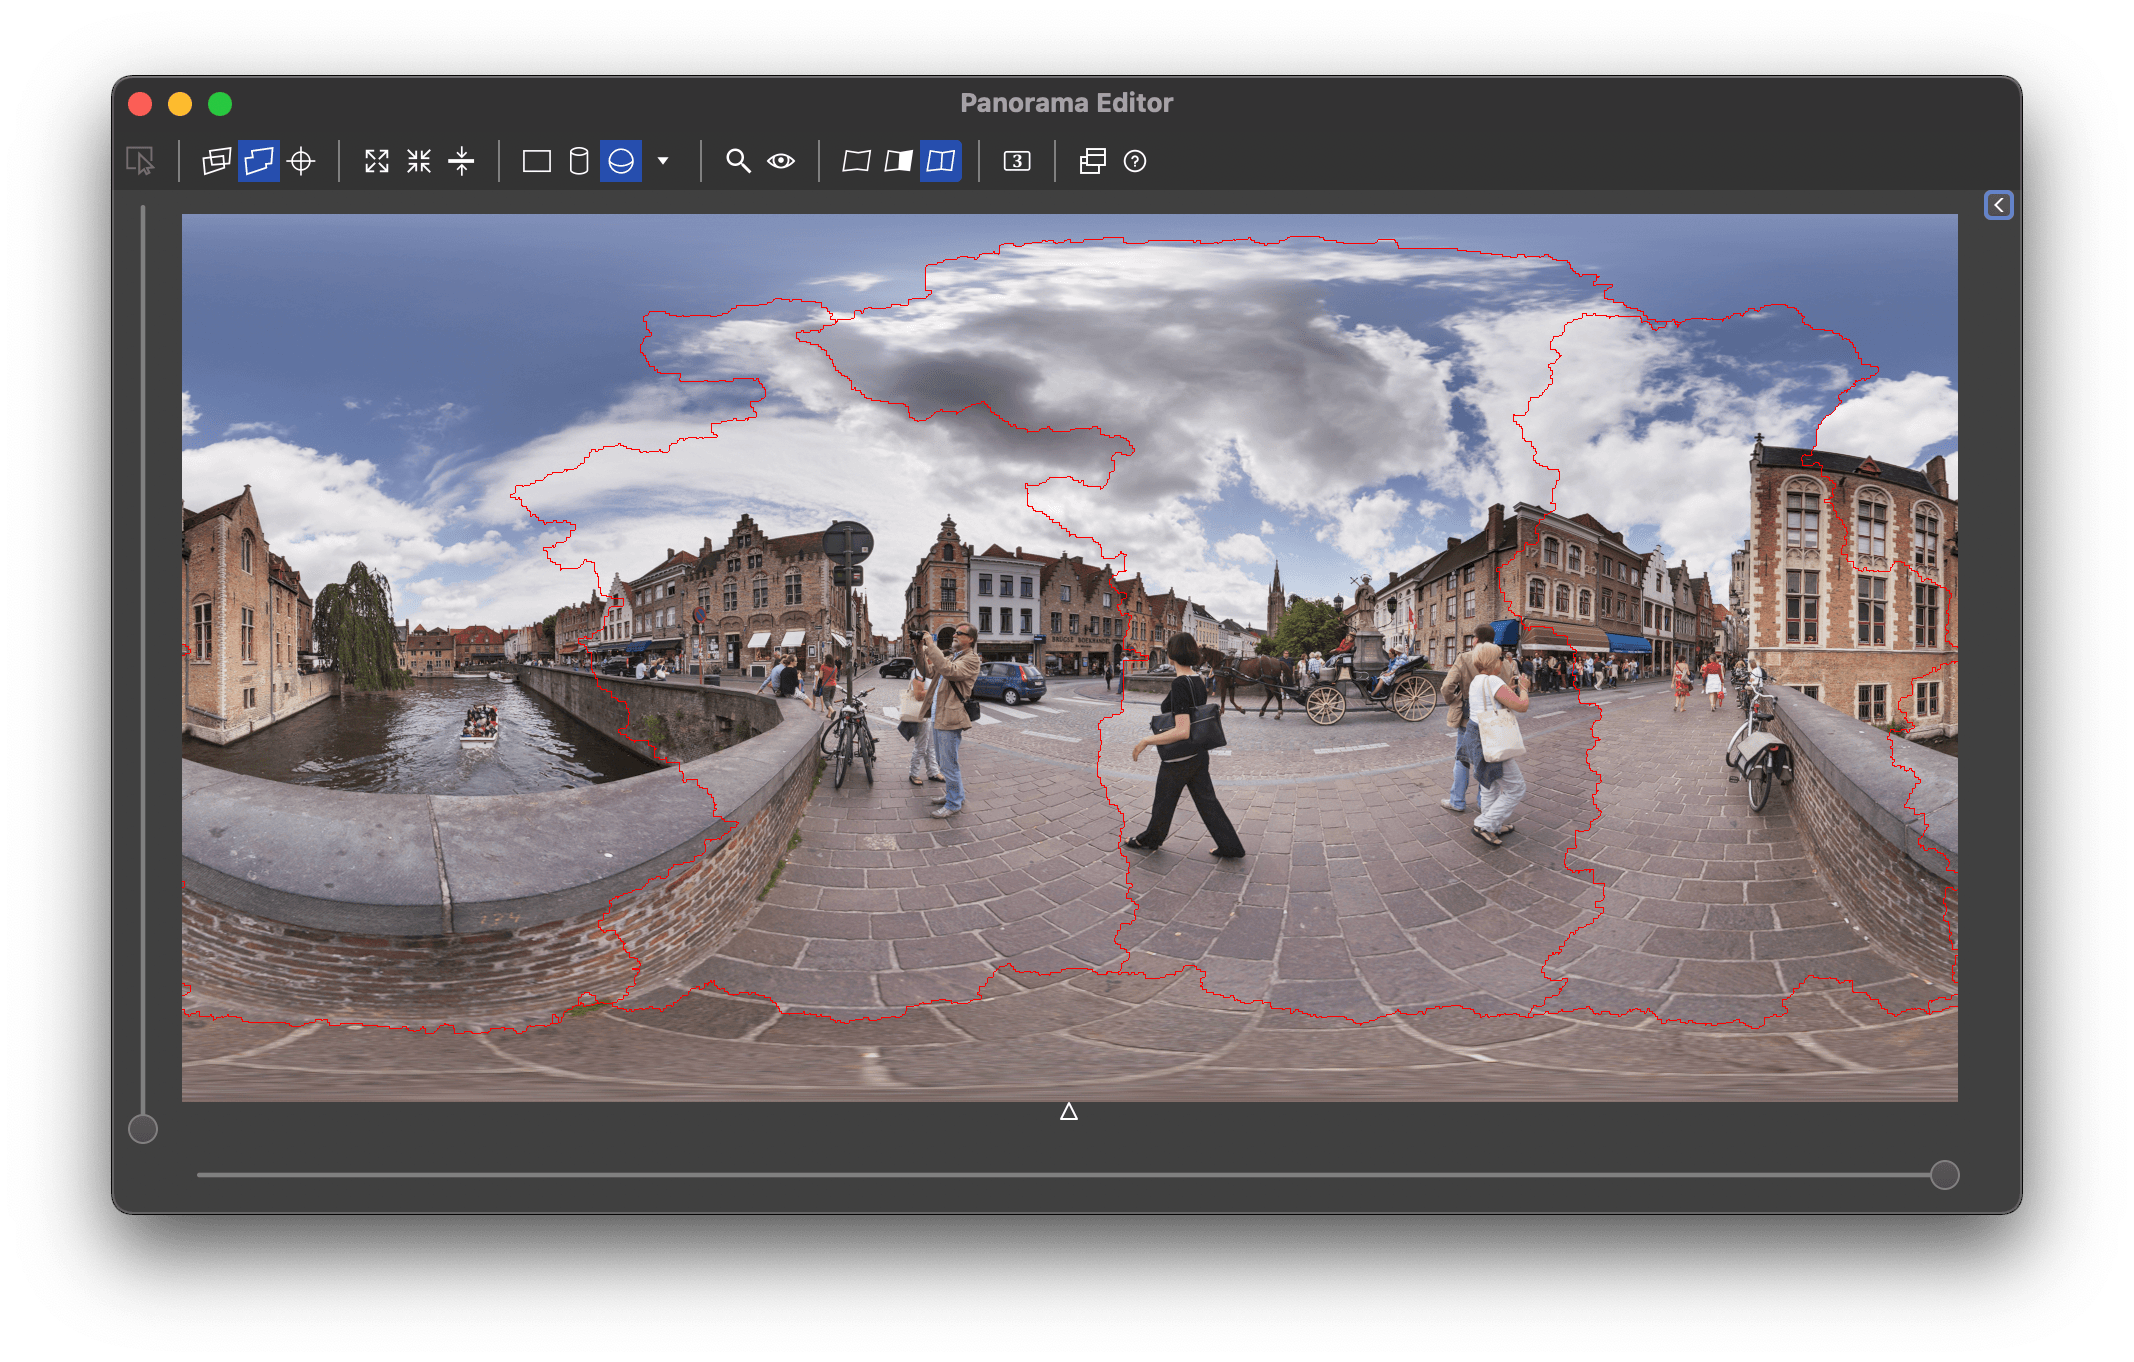2134x1362 pixels.
Task: Toggle the show seams view button
Action: (x=941, y=161)
